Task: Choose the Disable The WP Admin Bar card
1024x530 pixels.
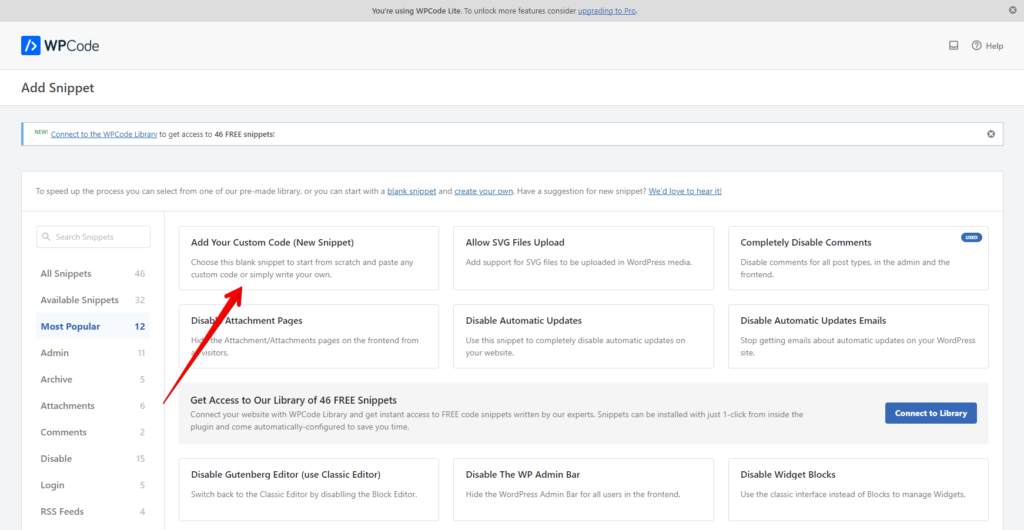Action: point(583,490)
